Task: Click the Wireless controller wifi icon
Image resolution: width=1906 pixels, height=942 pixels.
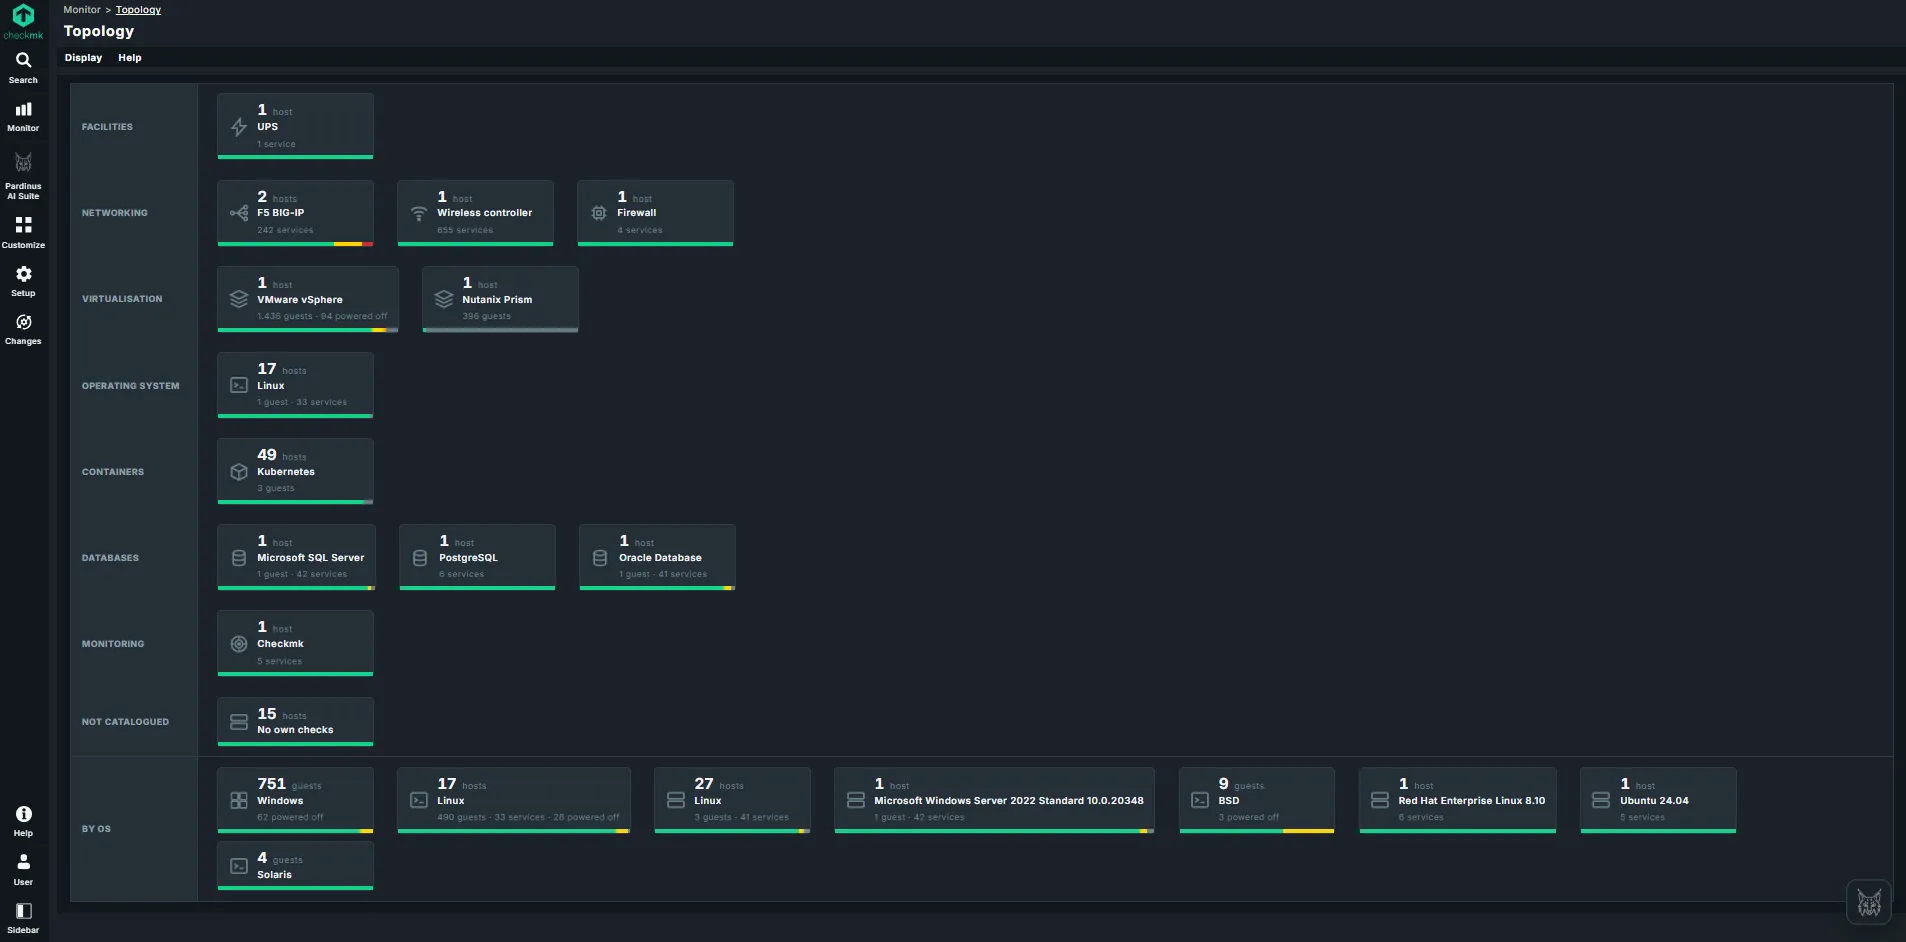Action: [x=419, y=213]
